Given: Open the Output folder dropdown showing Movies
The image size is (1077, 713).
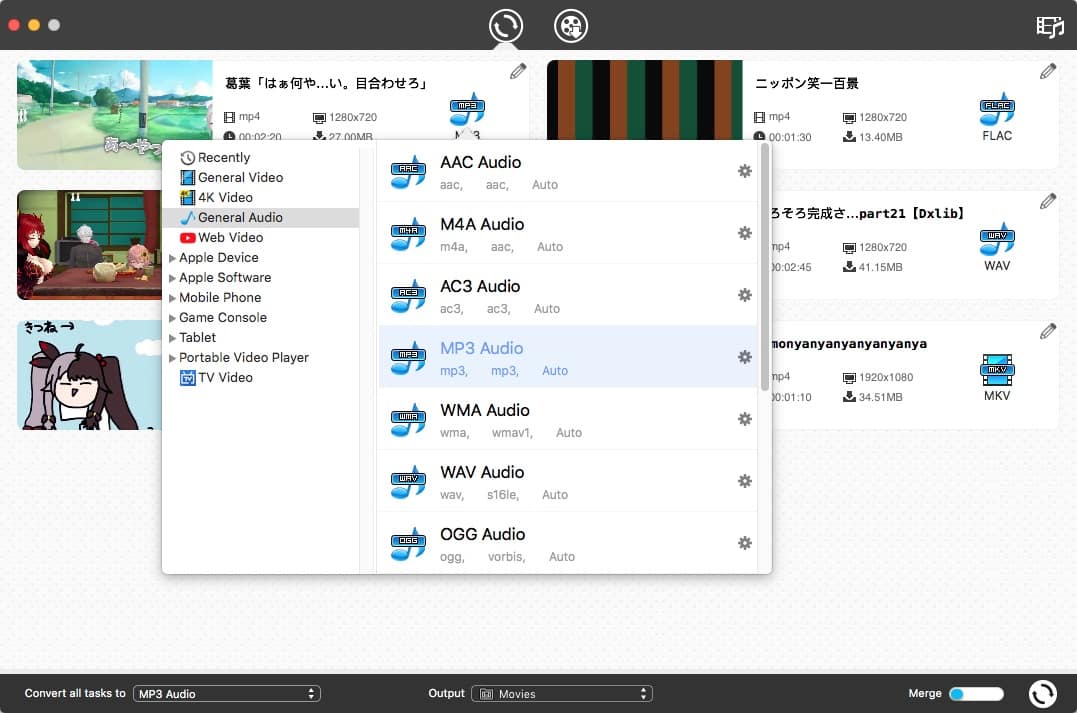Looking at the screenshot, I should 561,692.
